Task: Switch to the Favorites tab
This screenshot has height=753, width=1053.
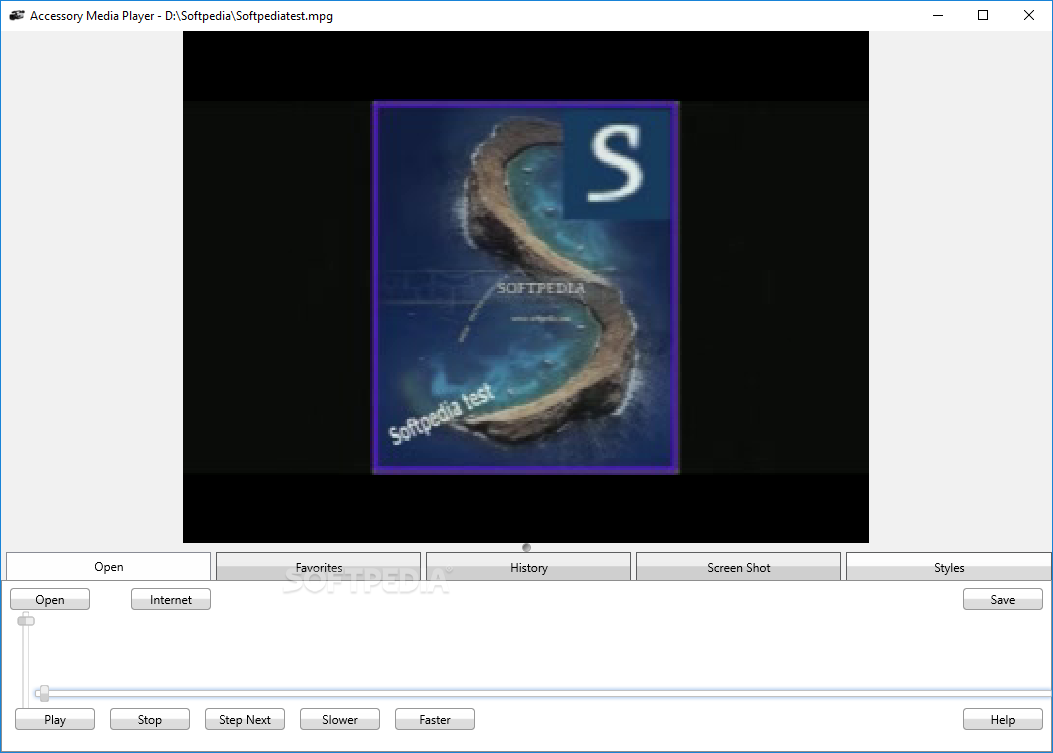Action: coord(318,567)
